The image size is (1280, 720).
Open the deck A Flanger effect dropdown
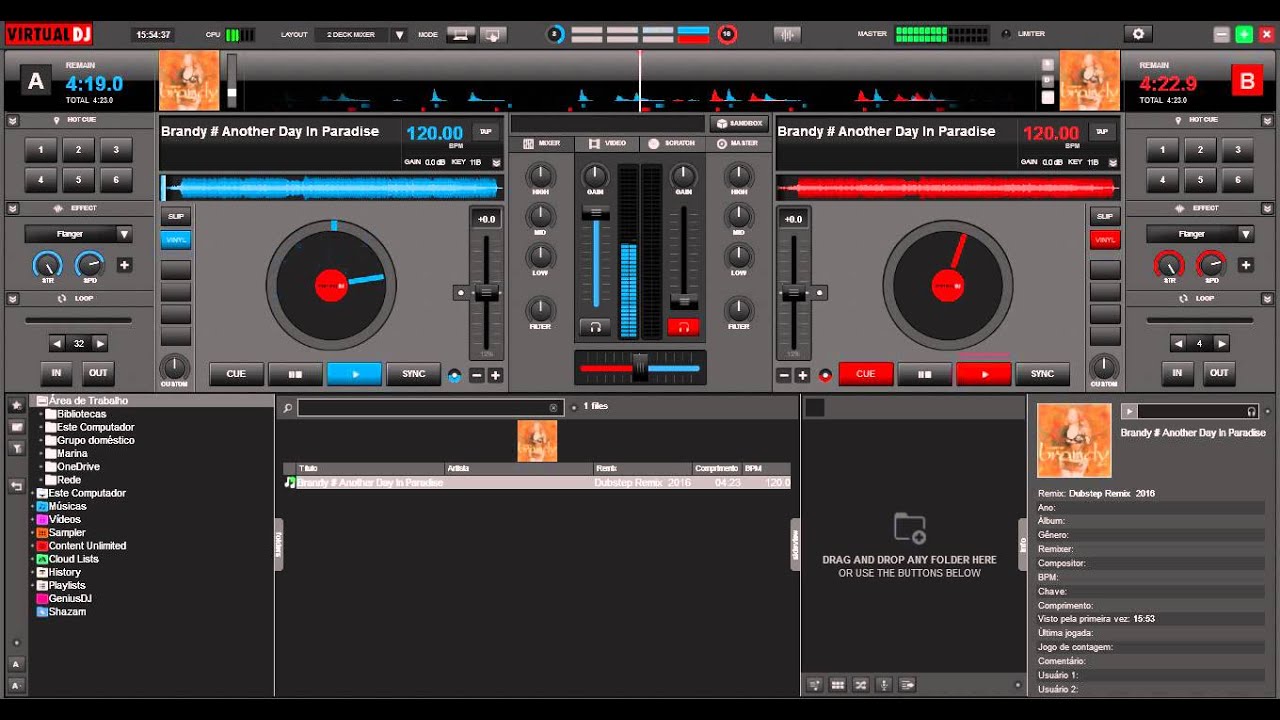(x=79, y=234)
